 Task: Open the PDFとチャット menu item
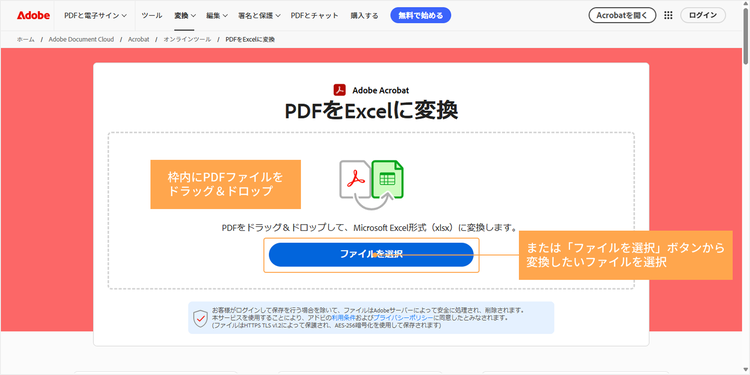click(315, 15)
